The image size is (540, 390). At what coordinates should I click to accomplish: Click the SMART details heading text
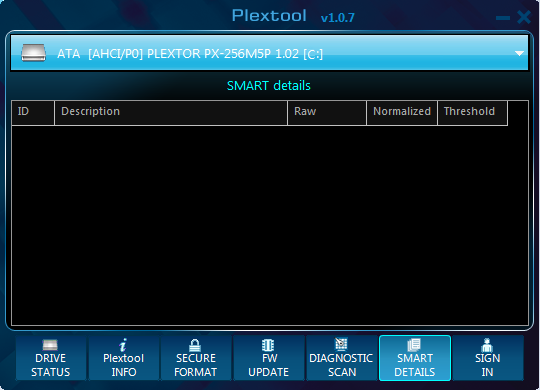pyautogui.click(x=269, y=85)
